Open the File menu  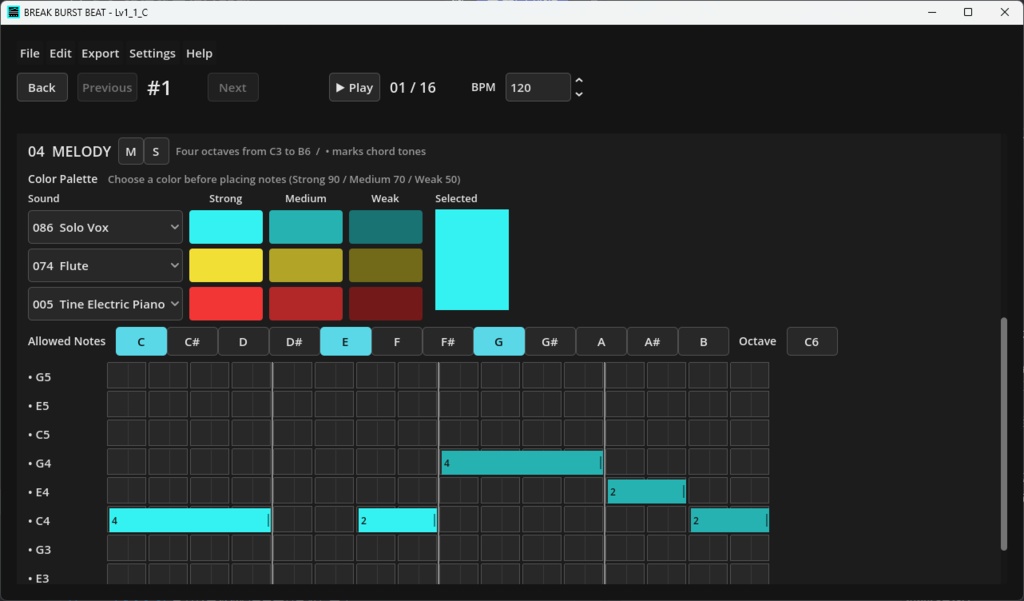pyautogui.click(x=29, y=54)
